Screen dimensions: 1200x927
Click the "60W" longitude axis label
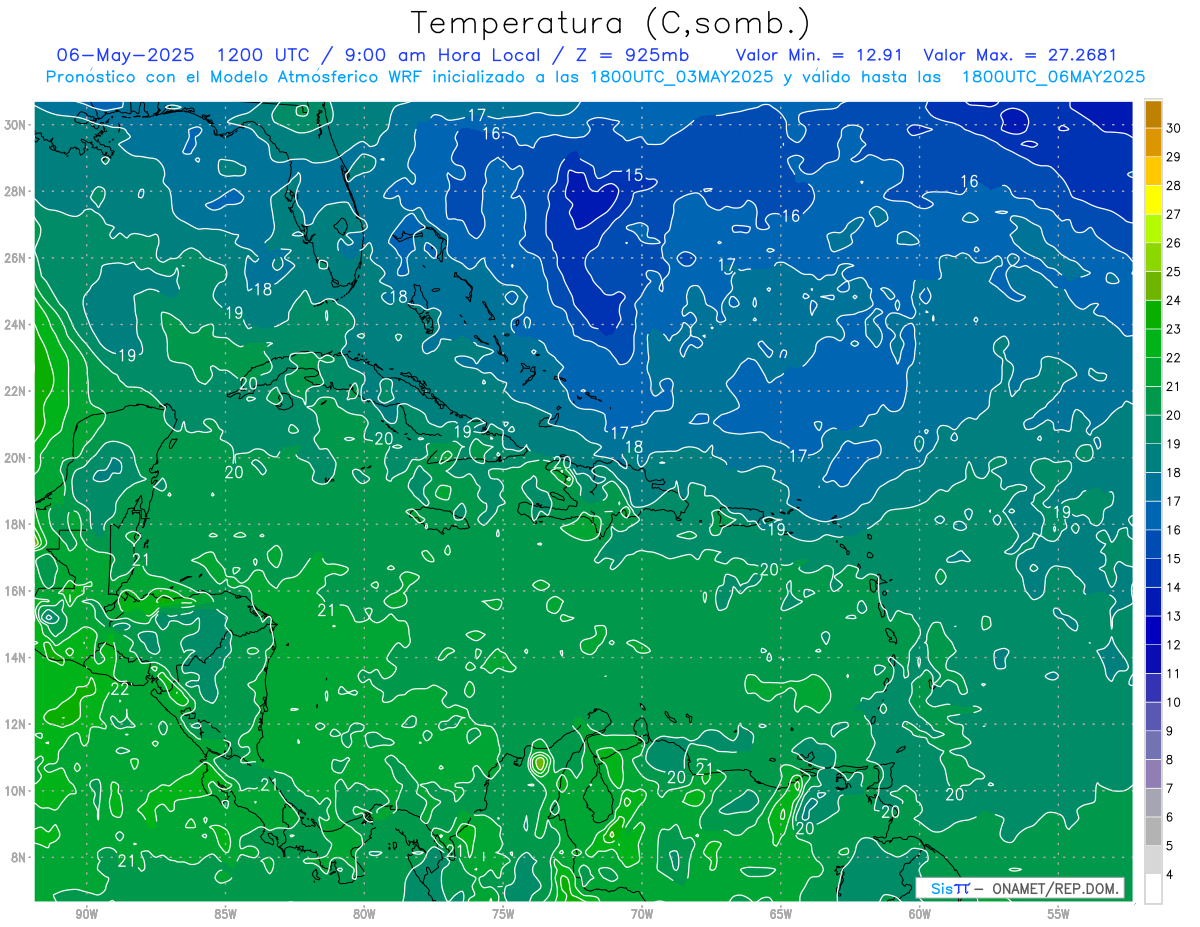[x=920, y=914]
